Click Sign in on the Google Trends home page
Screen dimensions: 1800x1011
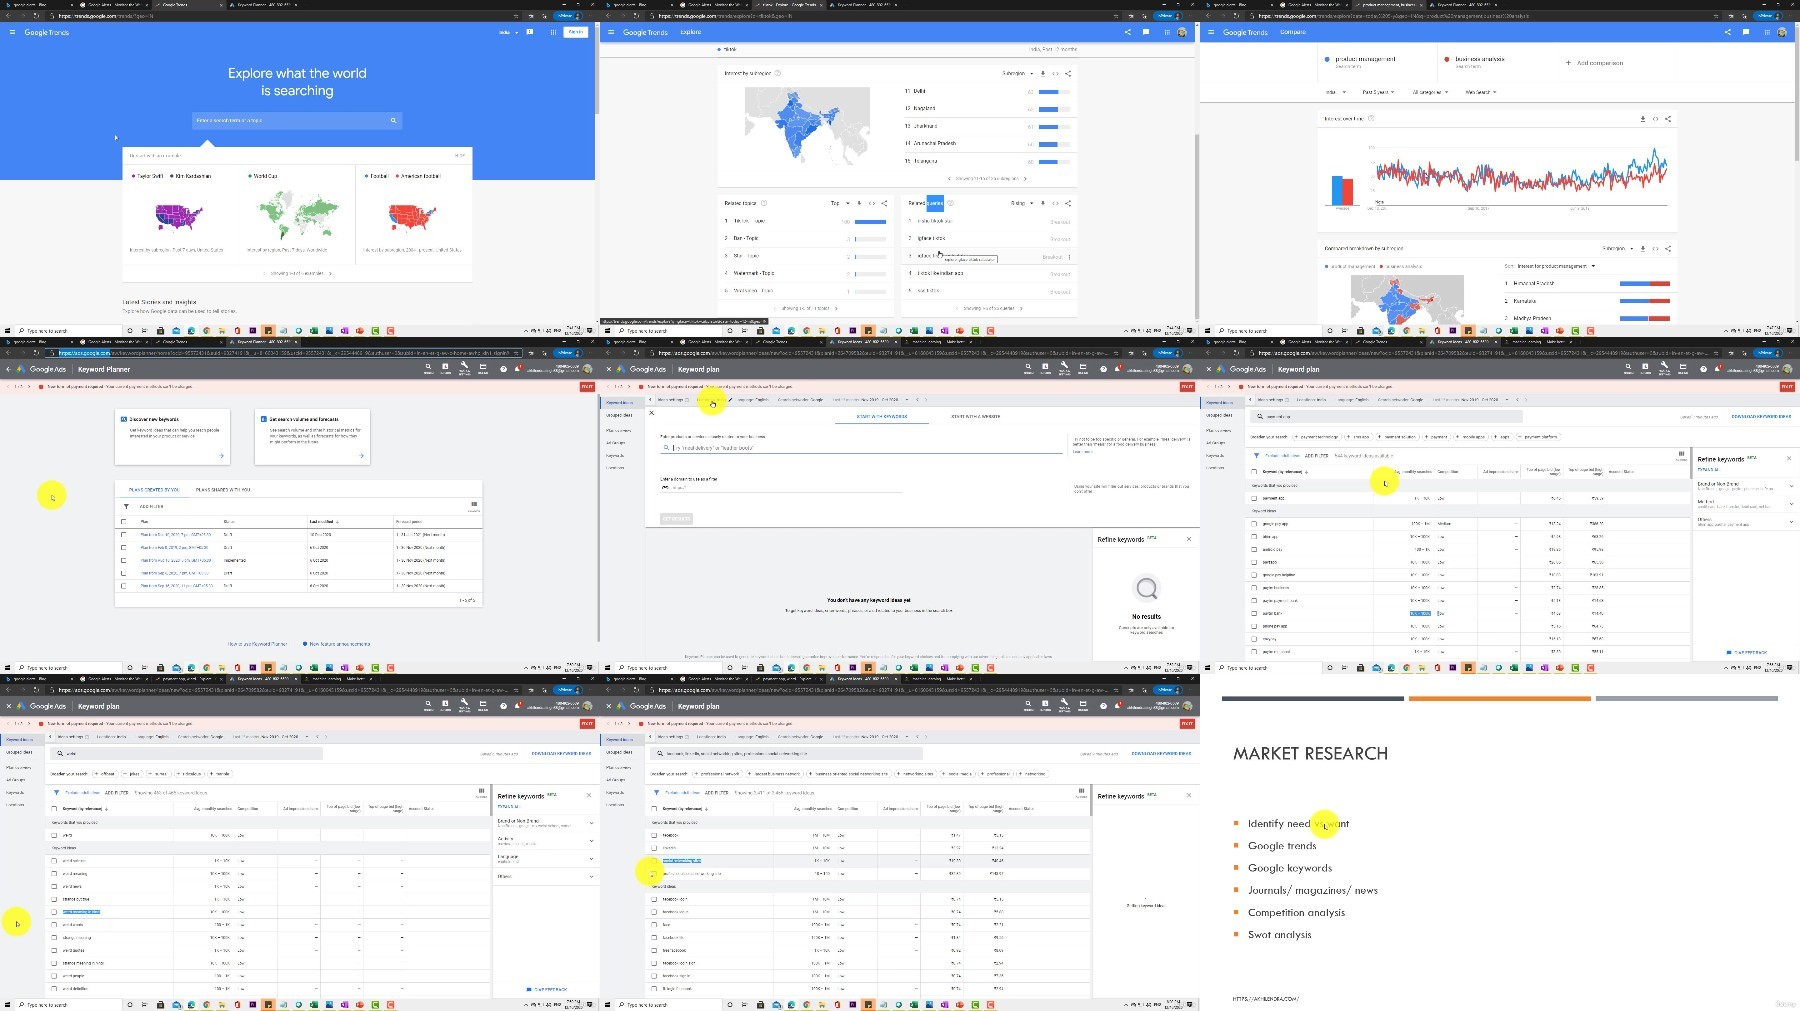point(576,32)
